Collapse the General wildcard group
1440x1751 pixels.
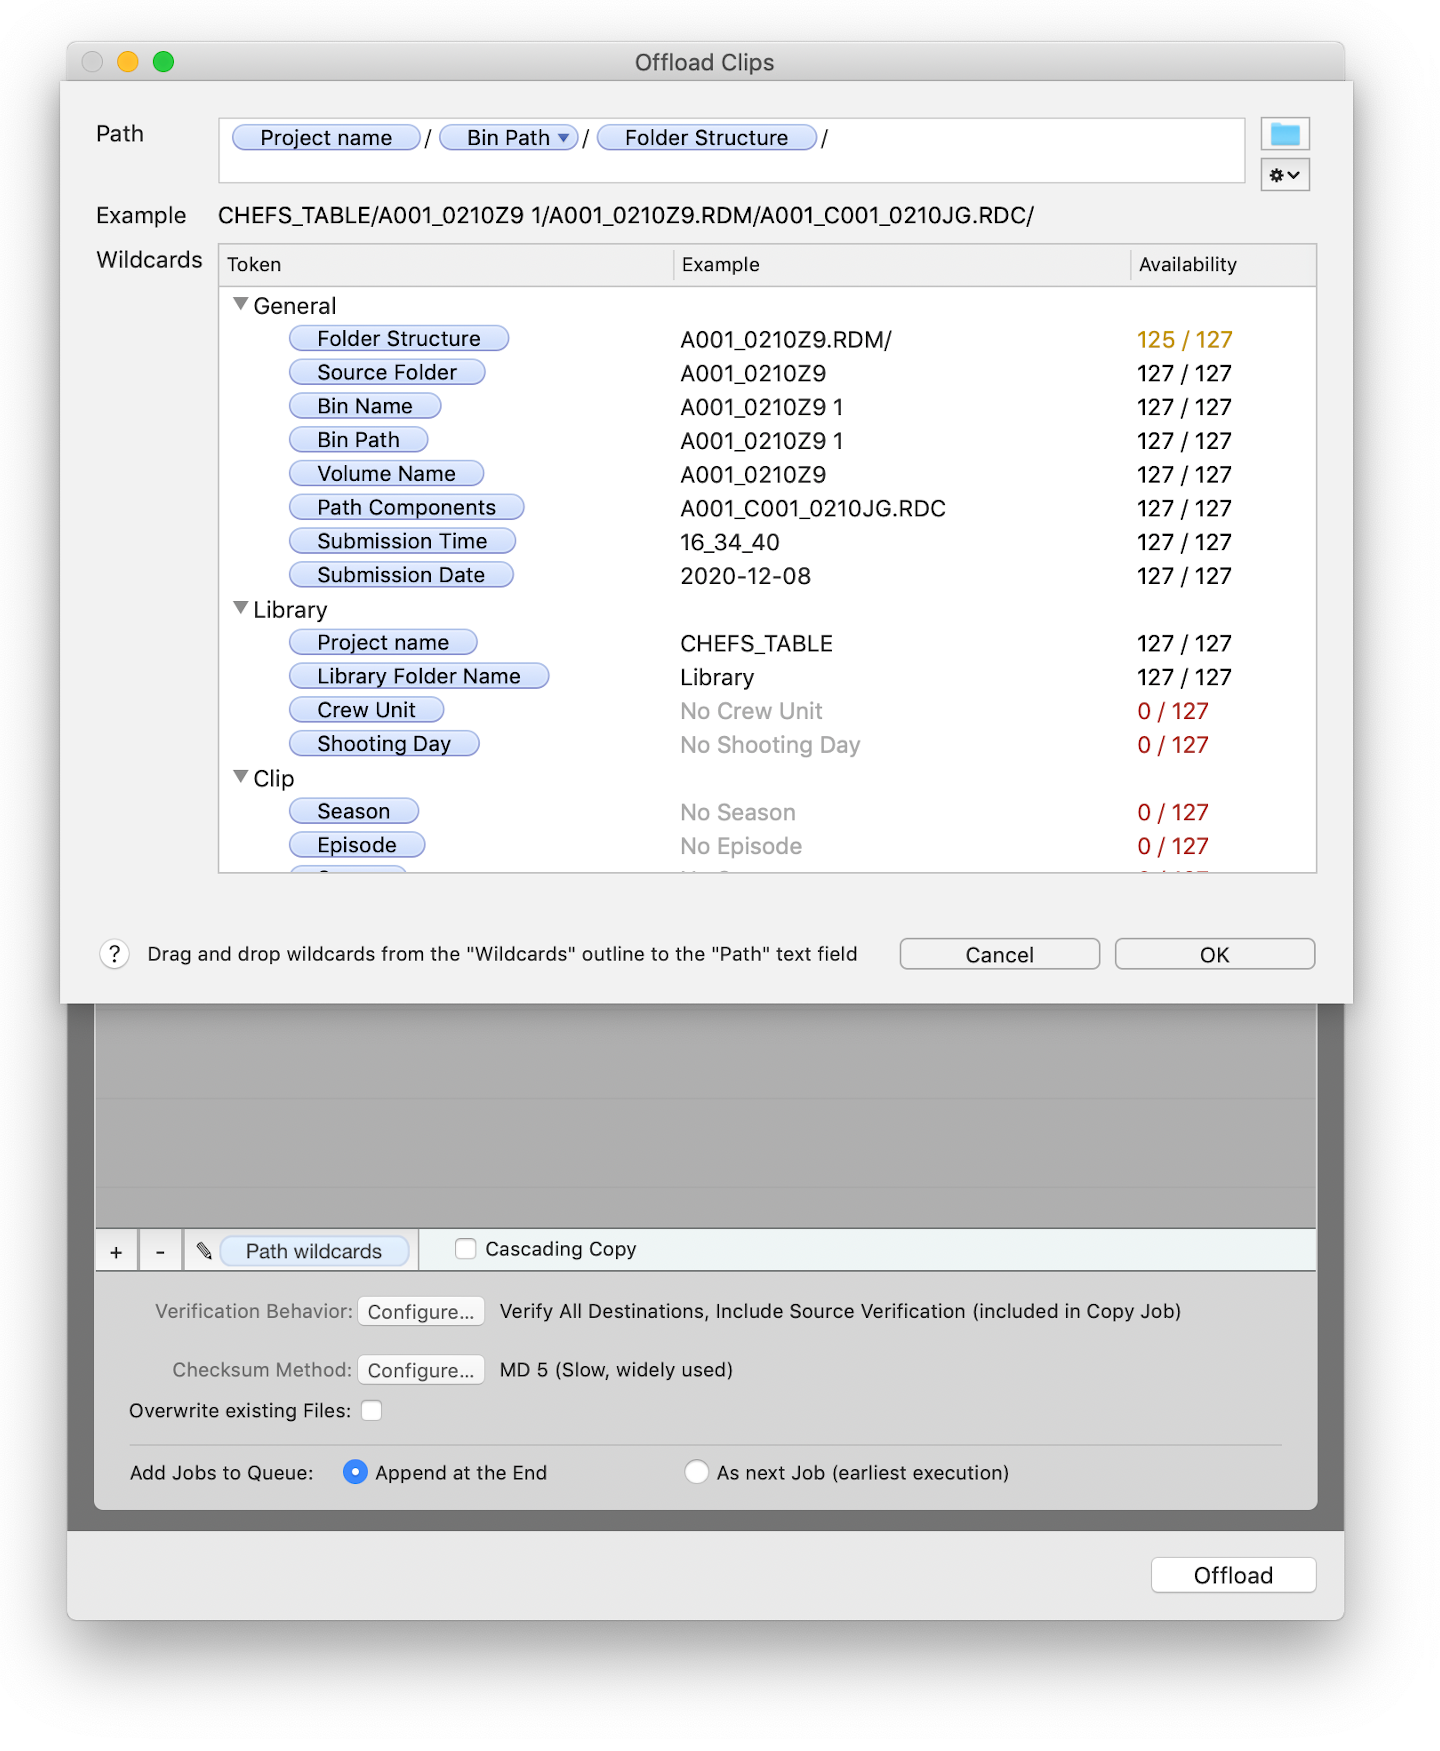tap(241, 304)
